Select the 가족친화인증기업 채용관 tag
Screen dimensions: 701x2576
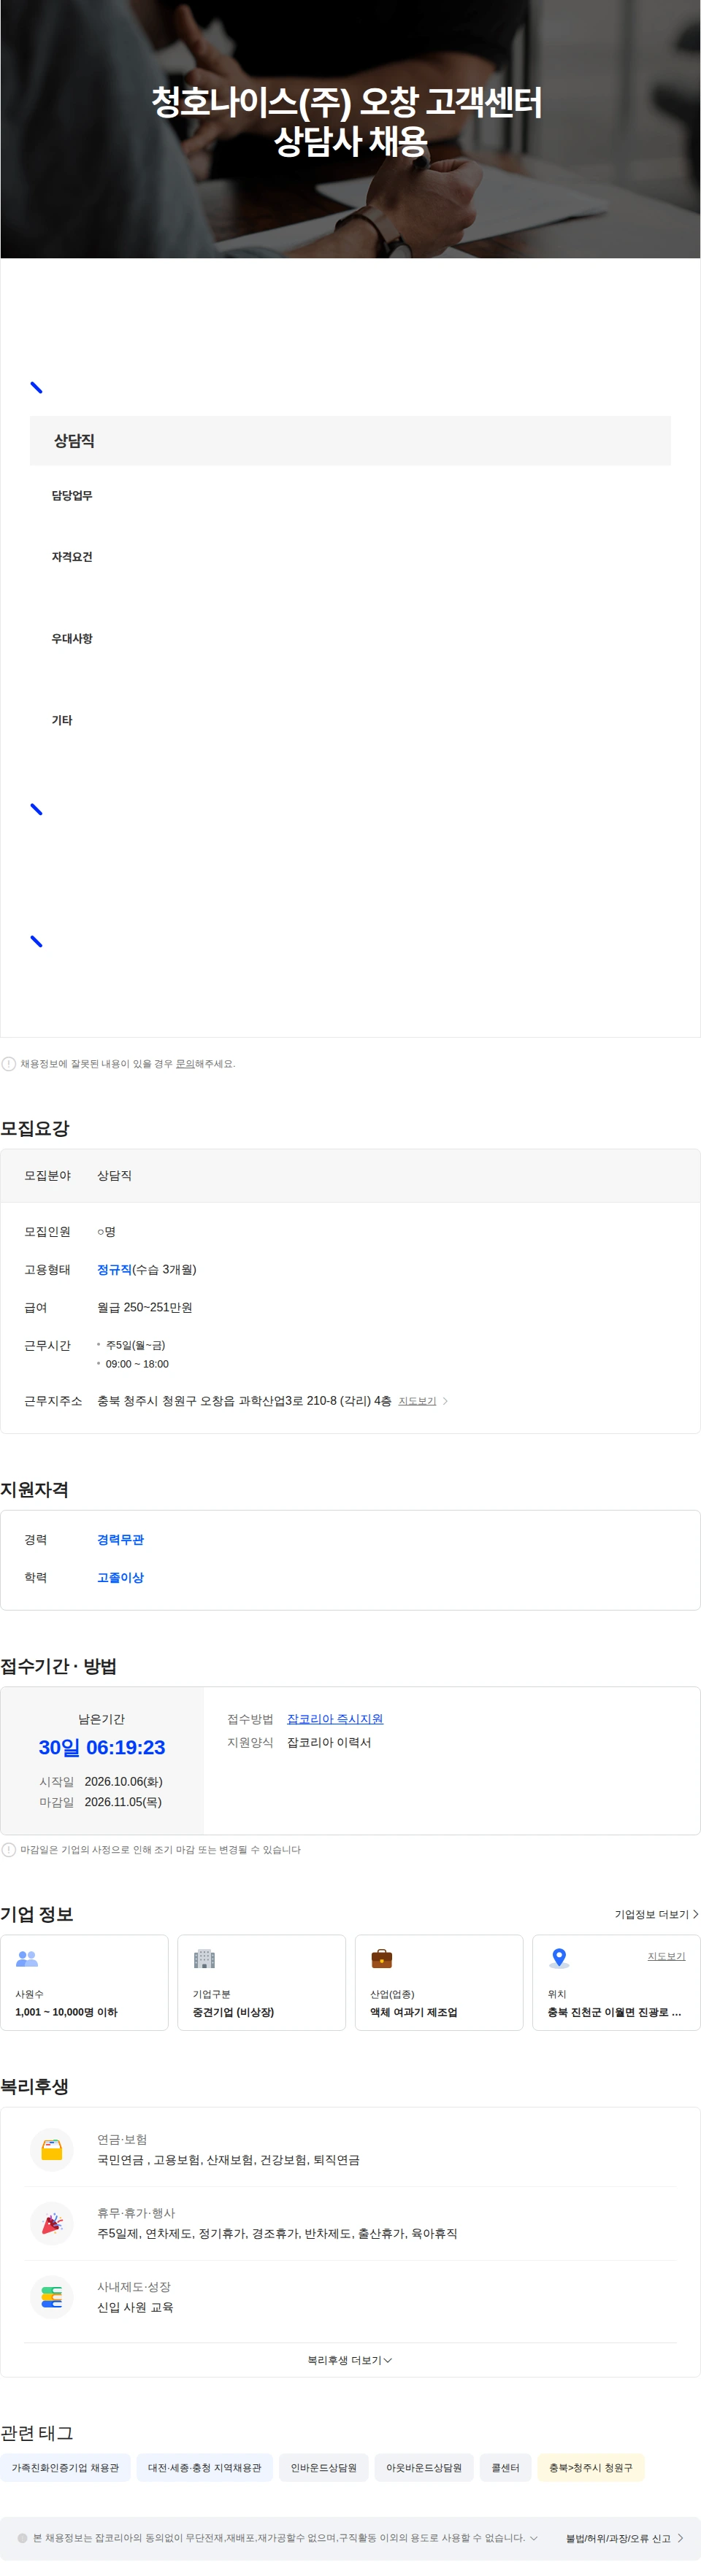(65, 2468)
